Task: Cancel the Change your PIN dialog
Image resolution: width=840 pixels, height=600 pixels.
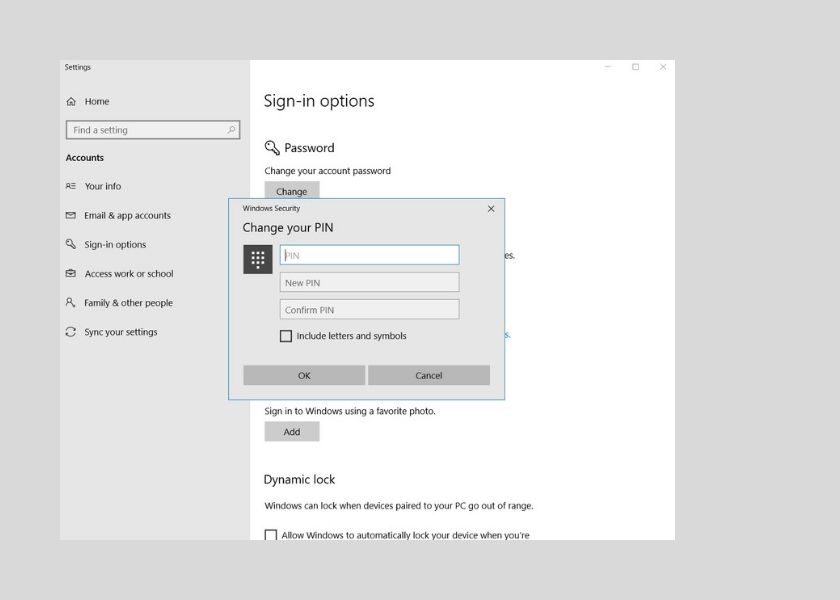Action: pos(428,374)
